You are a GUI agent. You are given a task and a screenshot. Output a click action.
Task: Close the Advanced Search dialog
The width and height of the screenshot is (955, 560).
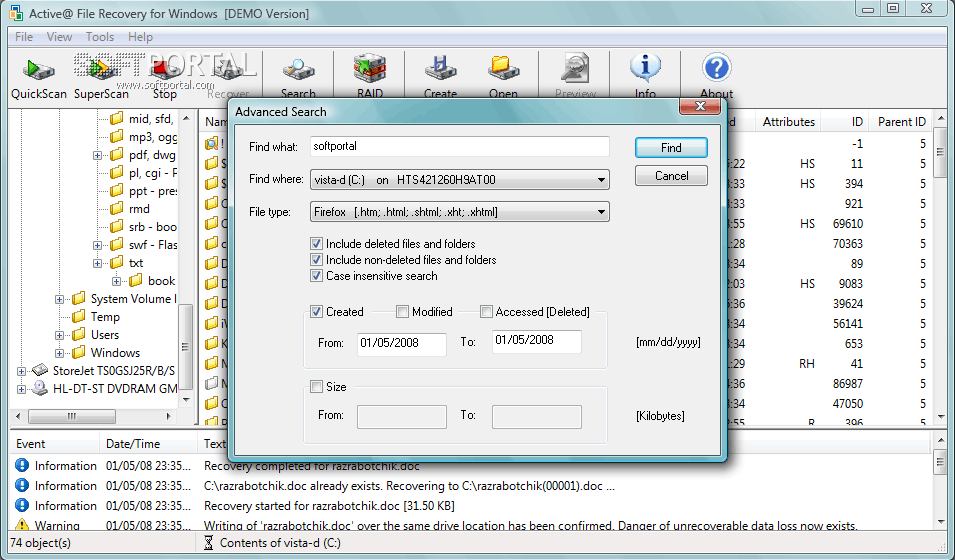[700, 106]
